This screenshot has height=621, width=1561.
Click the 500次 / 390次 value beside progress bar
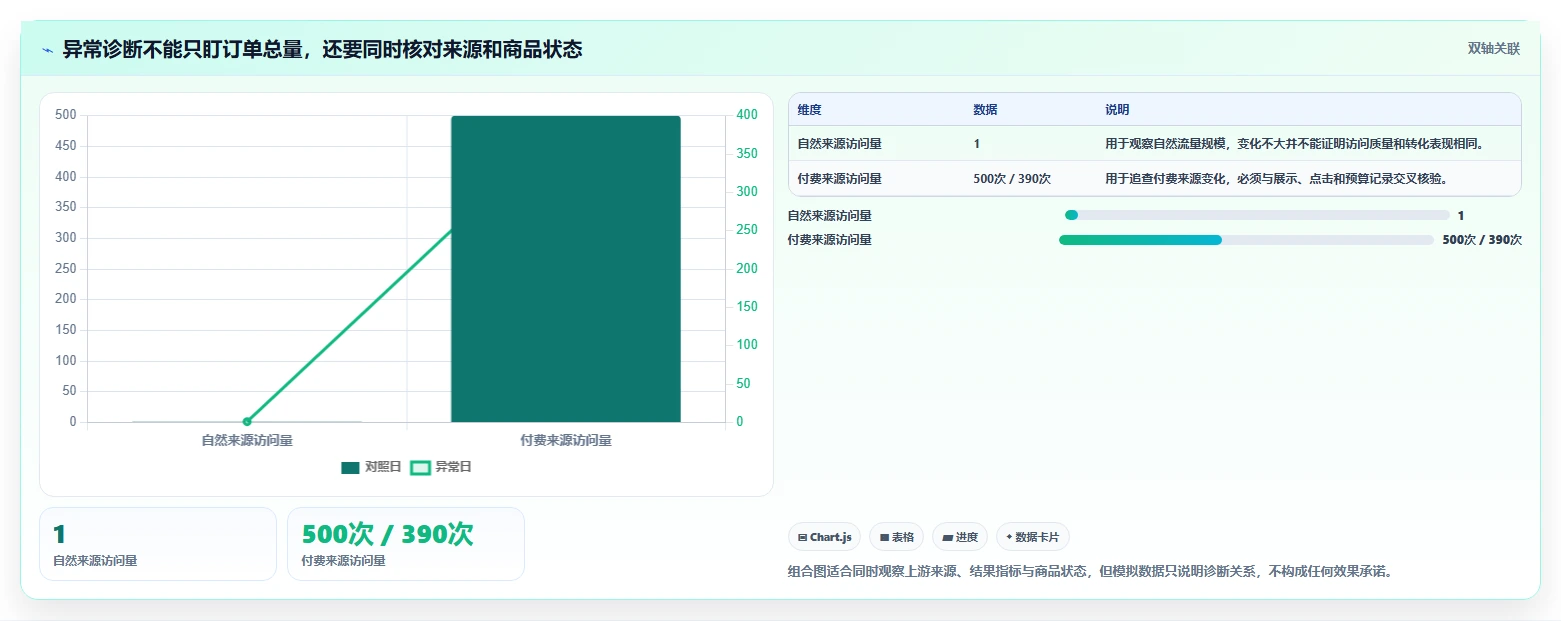1482,240
